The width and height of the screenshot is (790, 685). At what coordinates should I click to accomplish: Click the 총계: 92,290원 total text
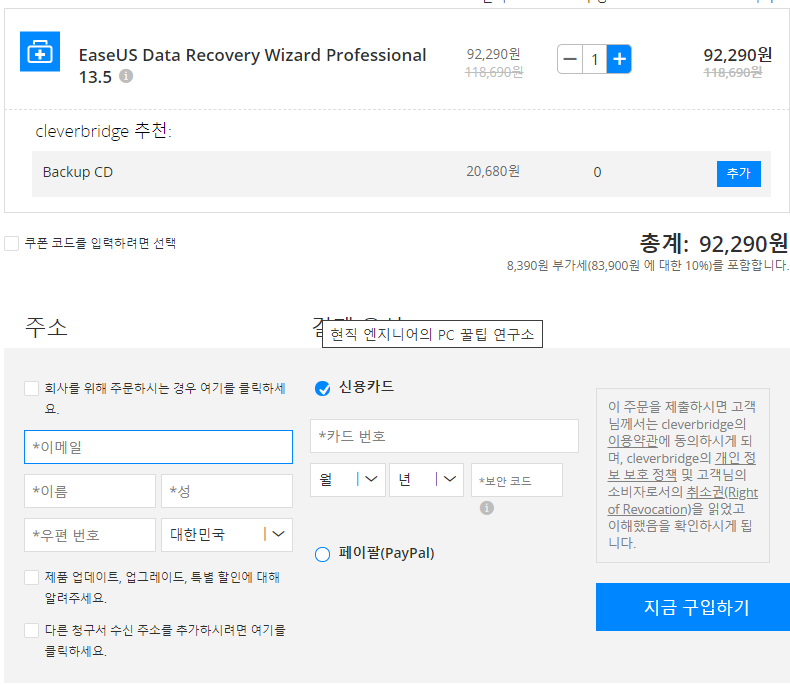click(x=713, y=244)
